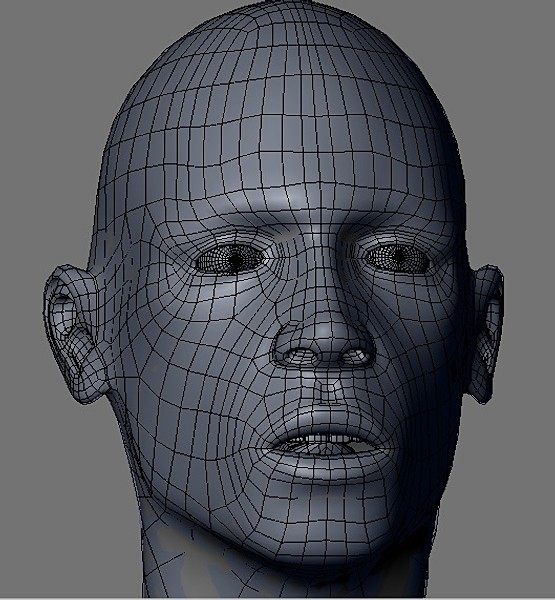Select the larger ear on the left side
Viewport: 555px width, 600px height.
[77, 333]
